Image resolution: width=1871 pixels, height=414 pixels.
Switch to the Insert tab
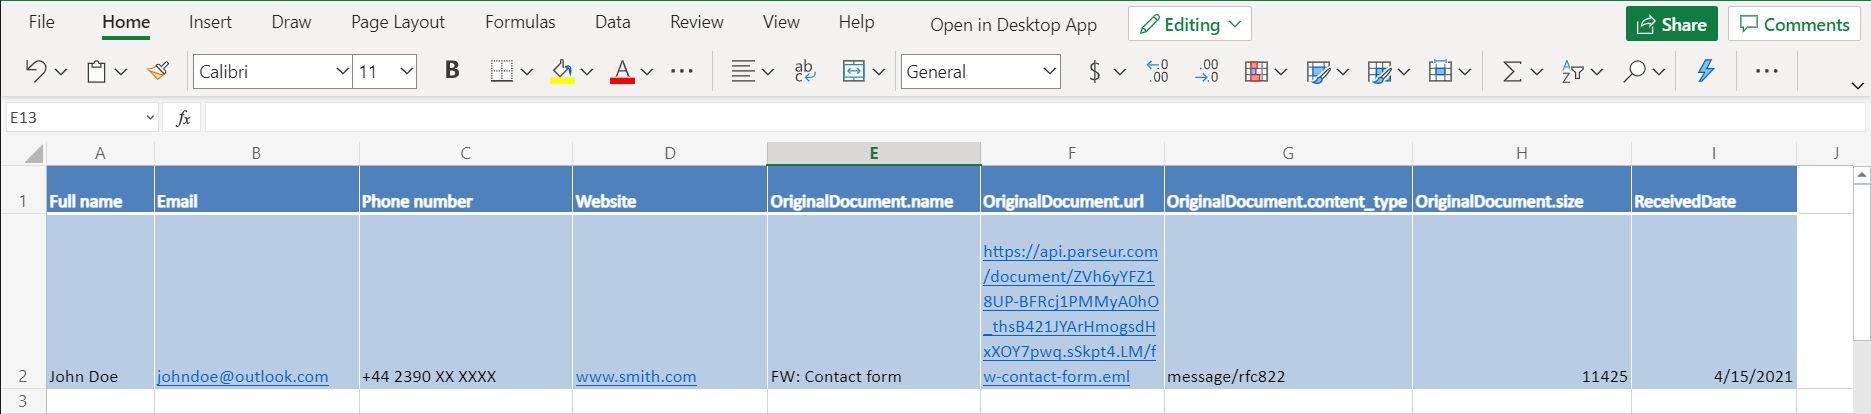[210, 22]
